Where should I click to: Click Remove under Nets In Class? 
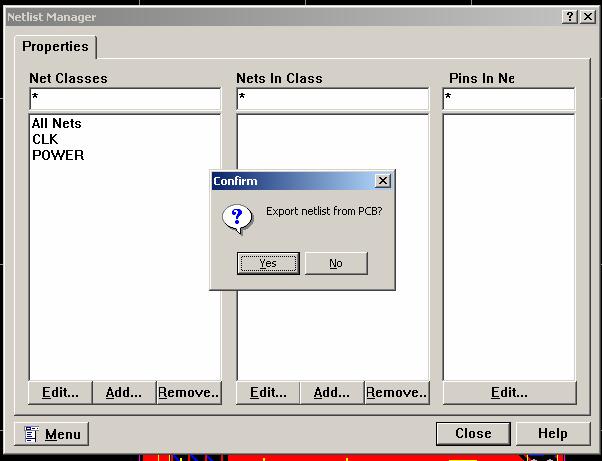[x=397, y=393]
